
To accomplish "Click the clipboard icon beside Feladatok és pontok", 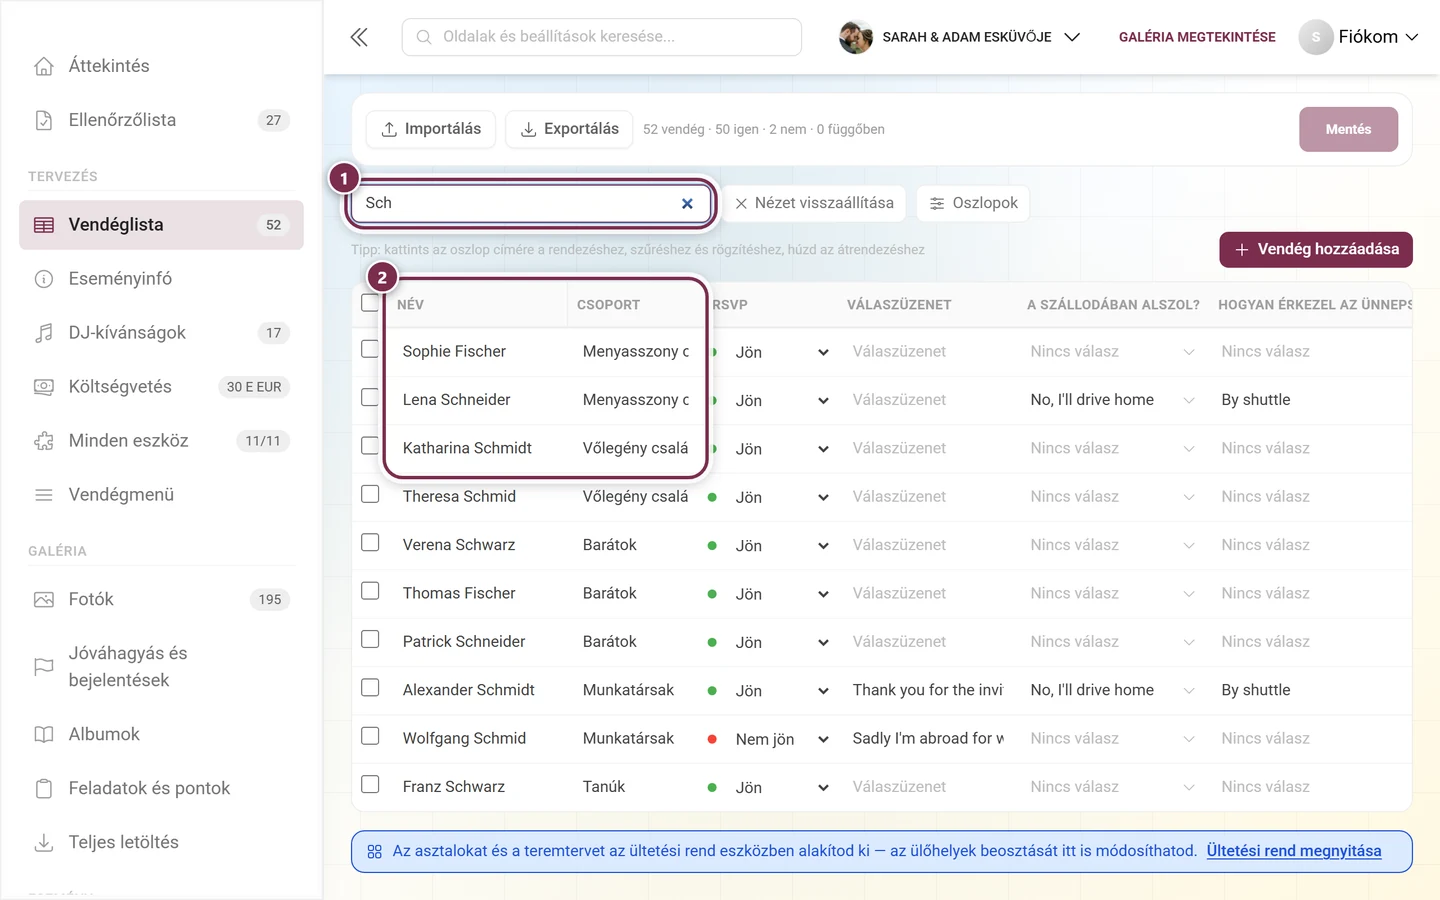I will (44, 789).
